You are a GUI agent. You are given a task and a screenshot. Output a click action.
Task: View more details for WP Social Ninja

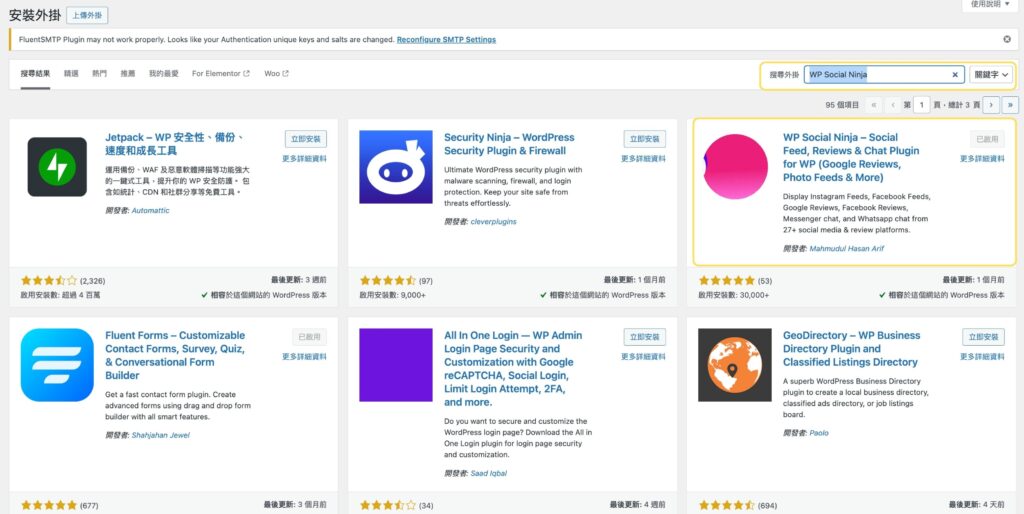(982, 159)
